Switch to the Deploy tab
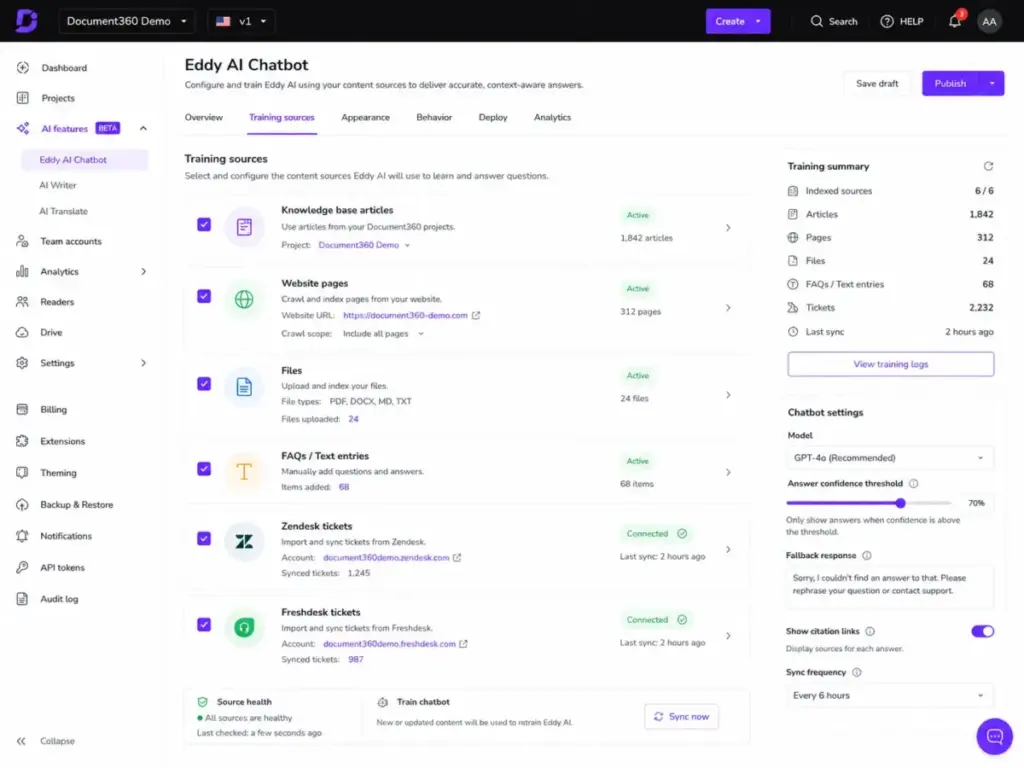This screenshot has width=1024, height=768. pyautogui.click(x=492, y=118)
